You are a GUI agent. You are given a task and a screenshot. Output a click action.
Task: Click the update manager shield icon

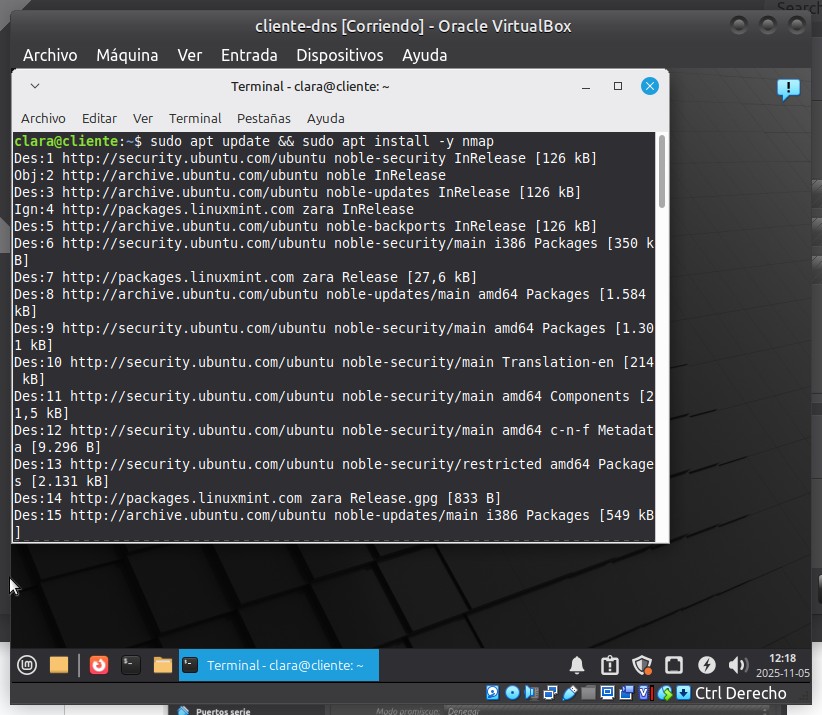642,665
